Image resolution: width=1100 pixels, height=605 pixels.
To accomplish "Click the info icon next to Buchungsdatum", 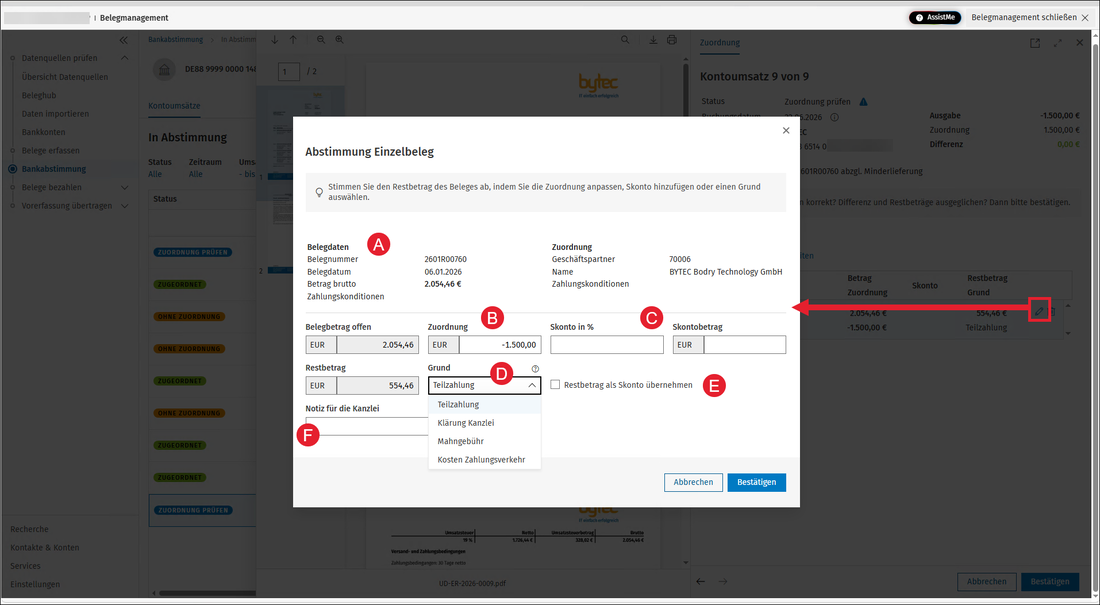I will point(834,117).
